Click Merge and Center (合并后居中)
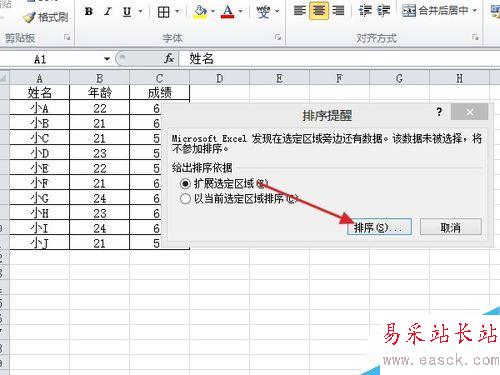The image size is (500, 375). [x=435, y=11]
